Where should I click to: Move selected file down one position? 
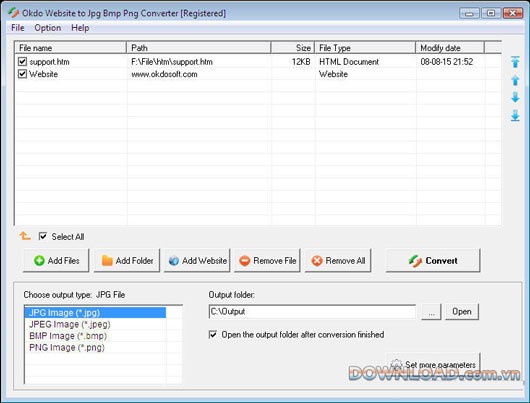[515, 97]
